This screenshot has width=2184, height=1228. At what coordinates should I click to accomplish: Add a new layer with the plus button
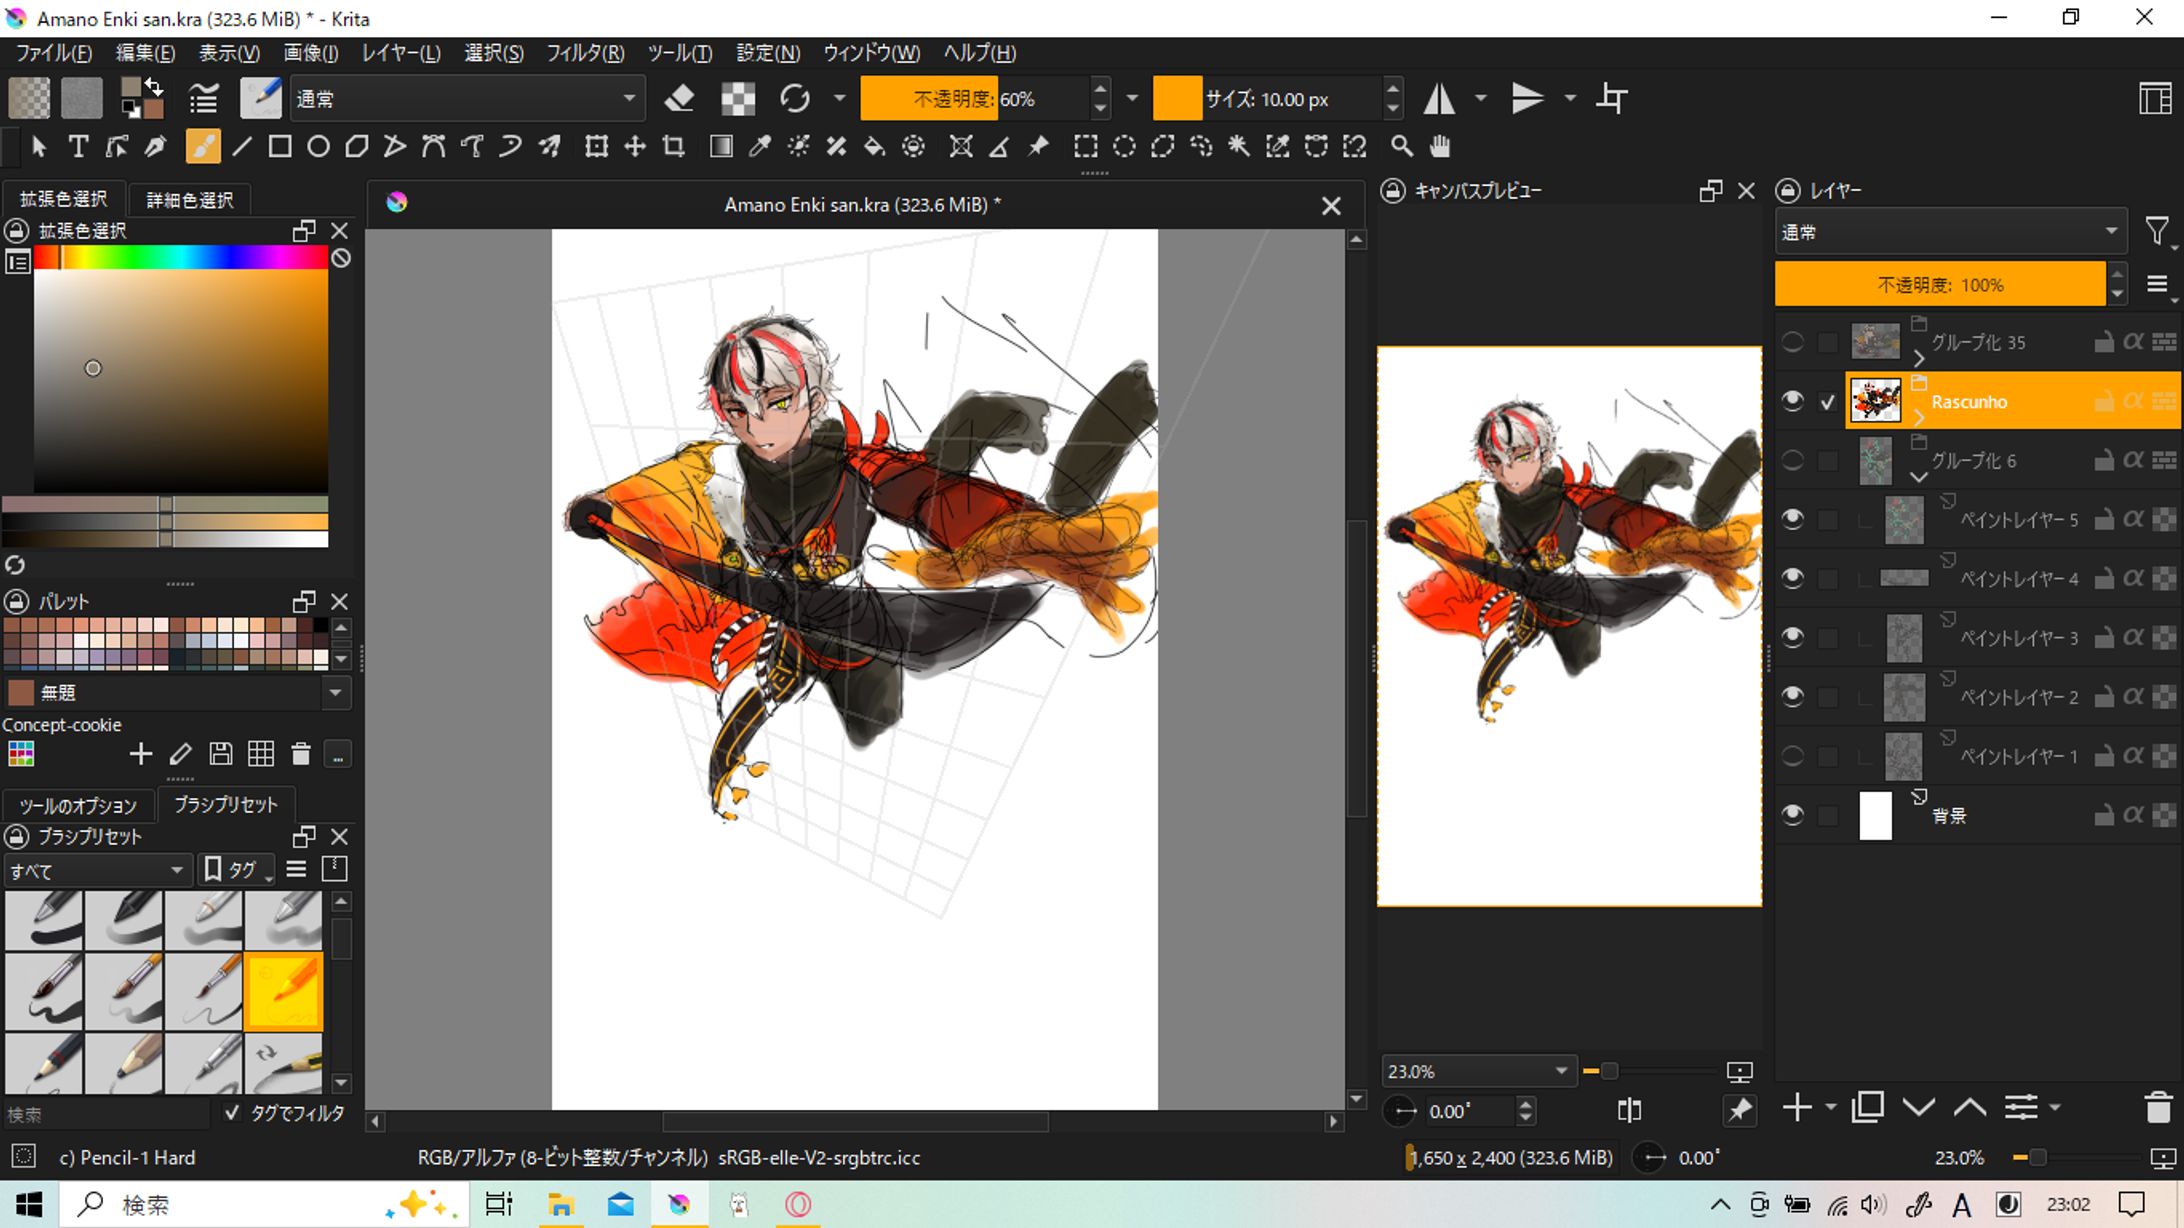pos(1797,1107)
